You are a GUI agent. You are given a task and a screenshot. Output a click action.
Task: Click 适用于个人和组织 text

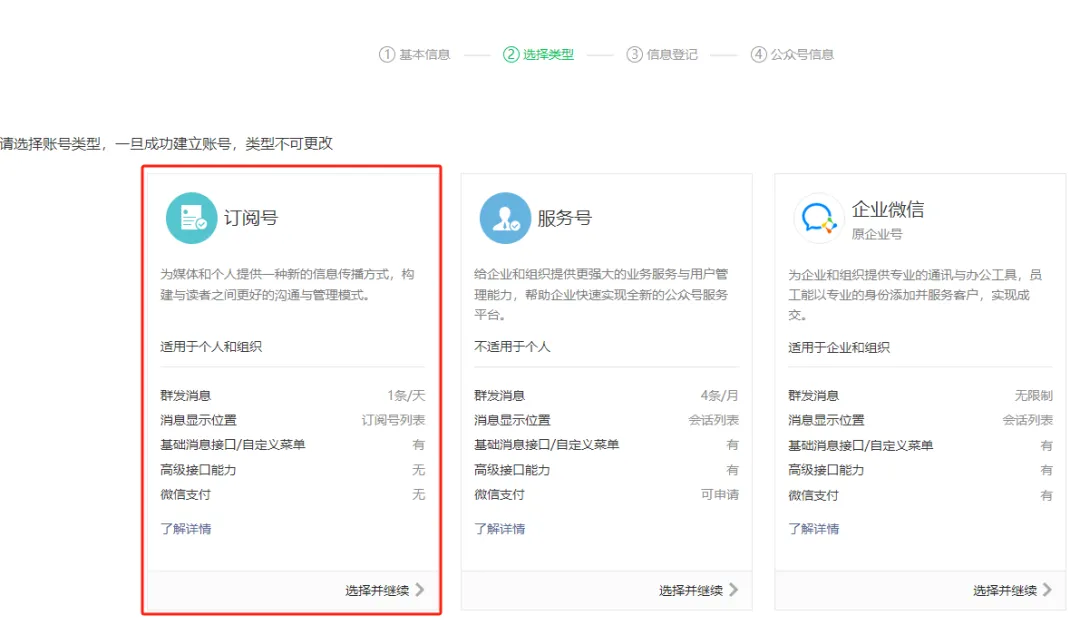point(211,347)
